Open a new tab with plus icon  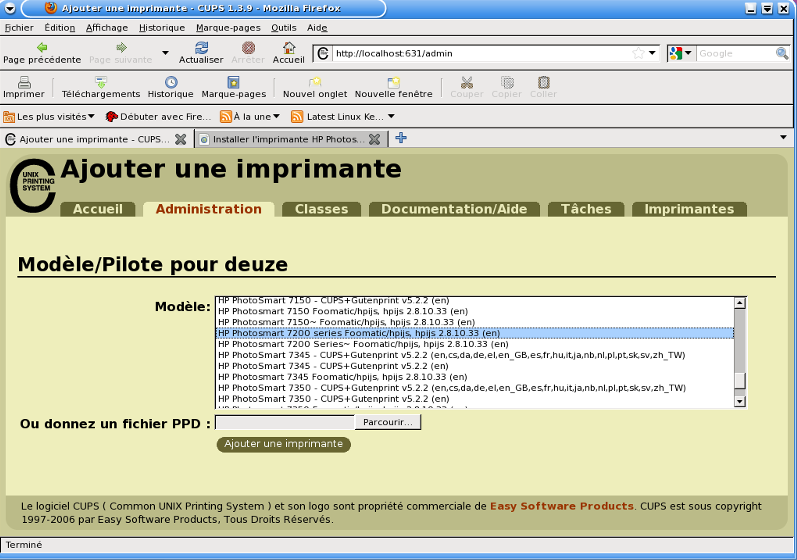coord(401,138)
